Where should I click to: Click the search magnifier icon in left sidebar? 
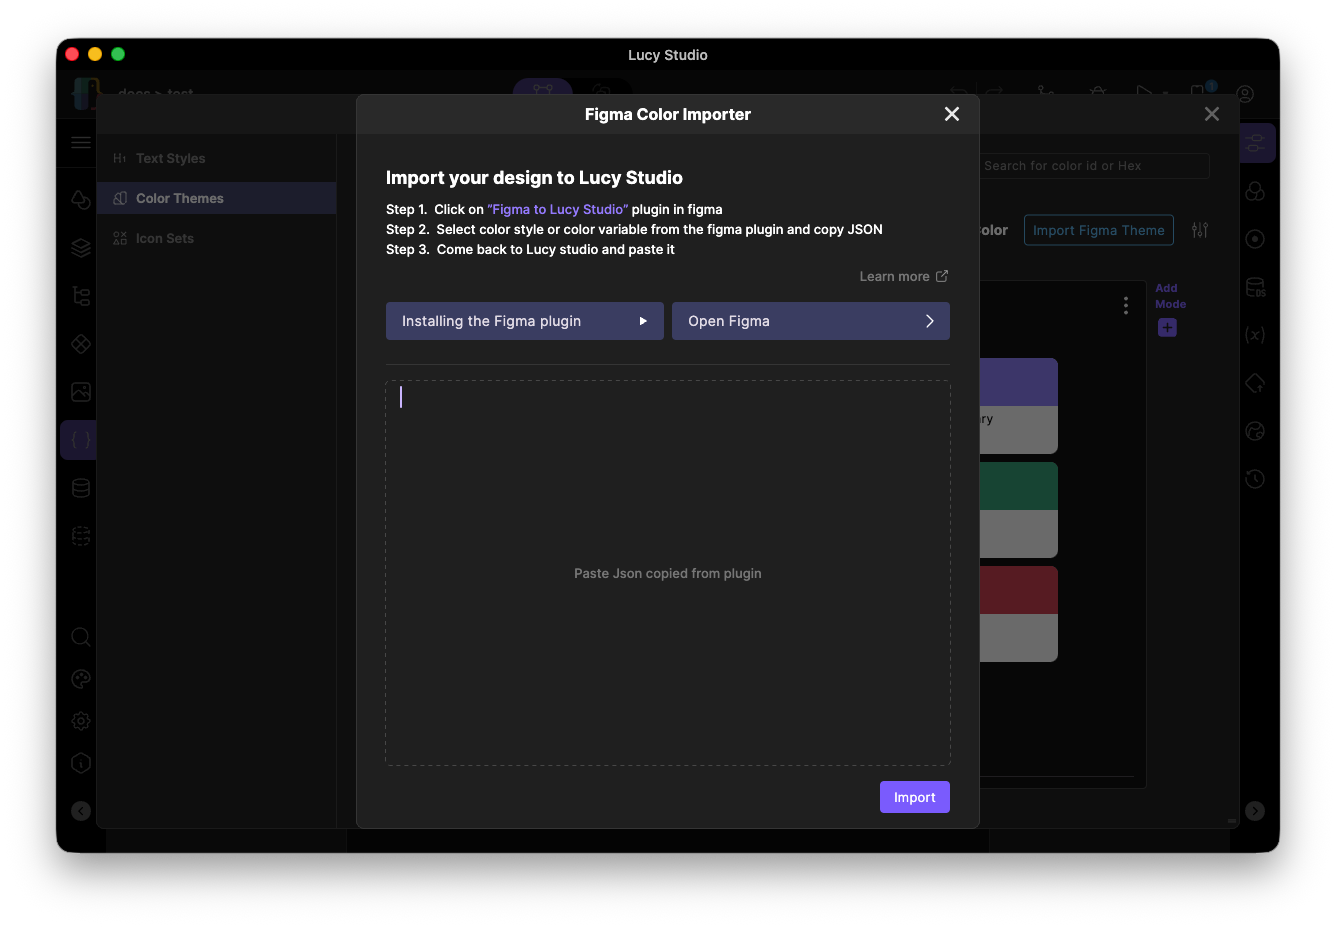[81, 637]
